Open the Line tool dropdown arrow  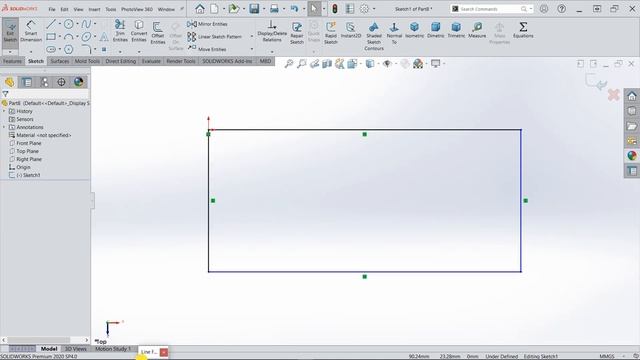[59, 24]
